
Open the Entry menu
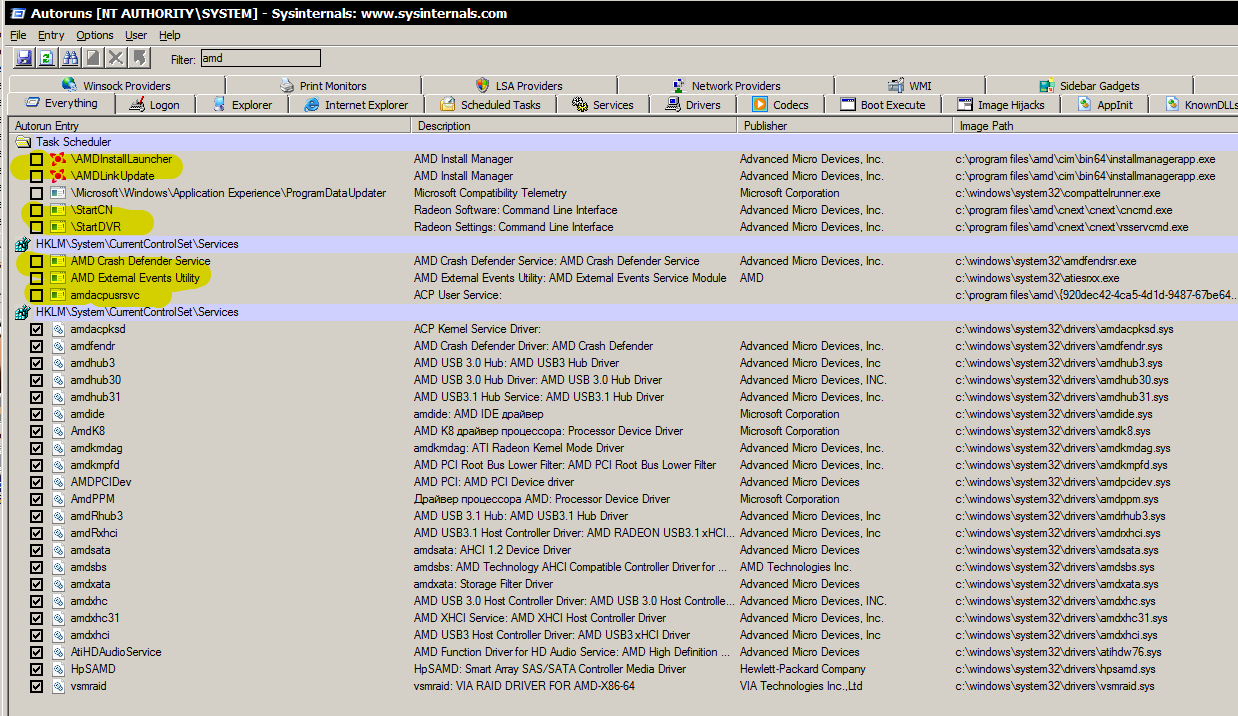51,35
